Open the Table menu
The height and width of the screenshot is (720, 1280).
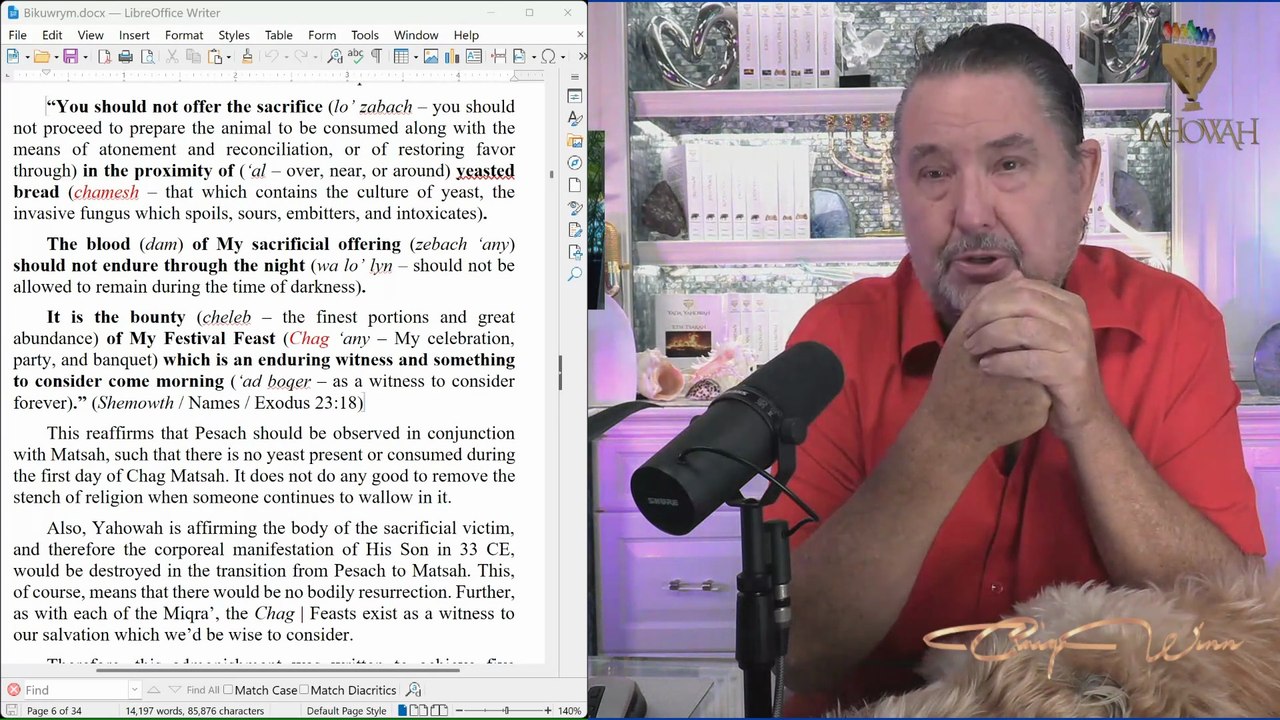click(279, 35)
